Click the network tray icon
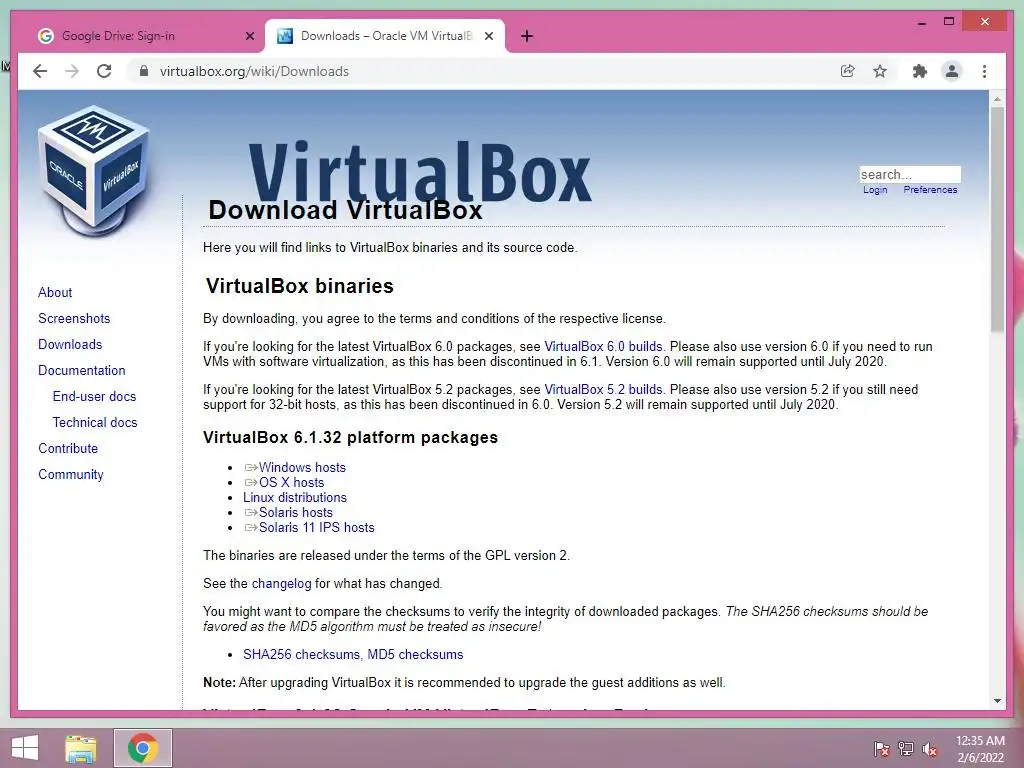 906,748
